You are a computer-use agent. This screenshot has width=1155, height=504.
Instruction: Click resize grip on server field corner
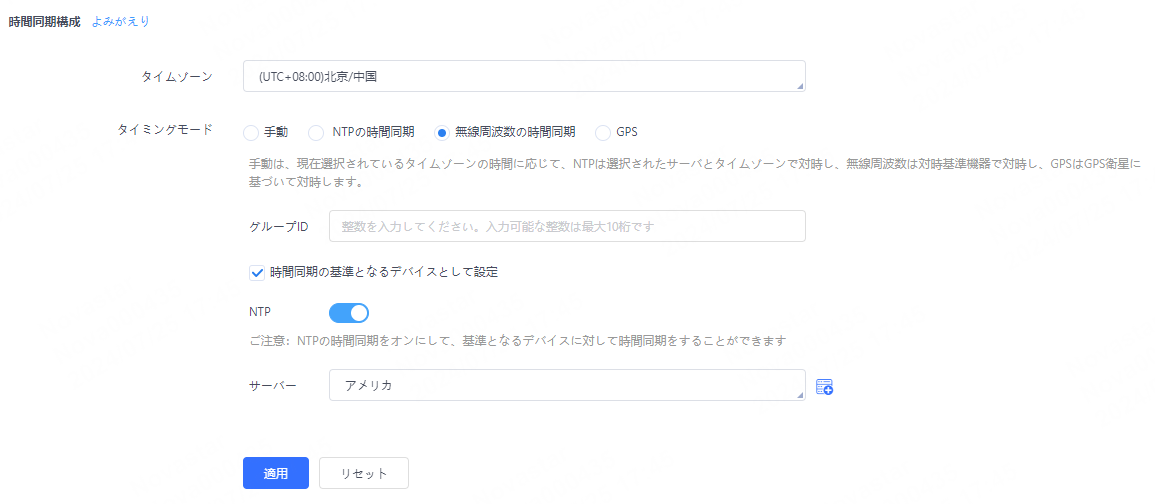coord(800,396)
